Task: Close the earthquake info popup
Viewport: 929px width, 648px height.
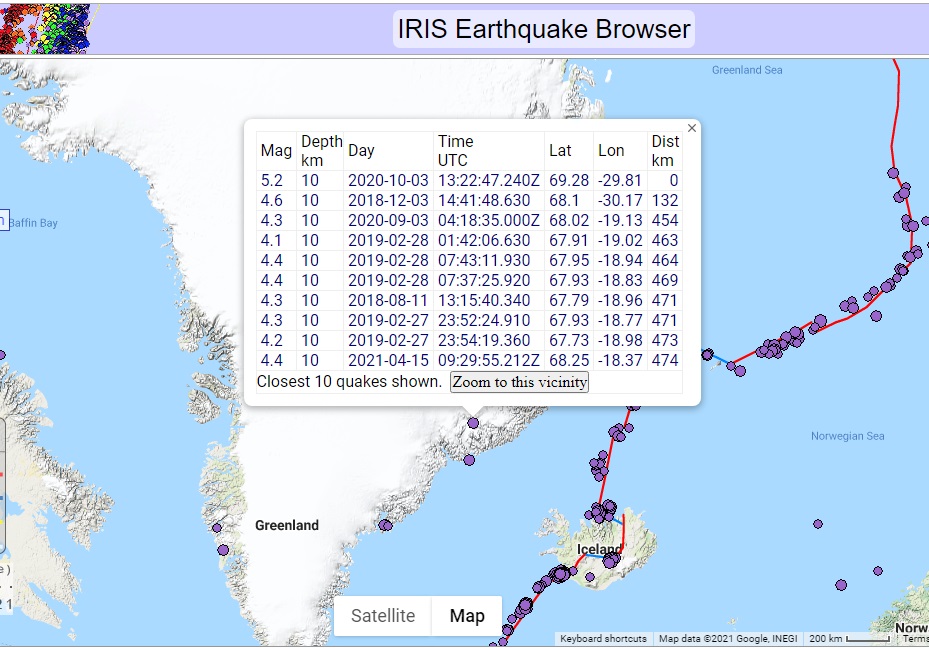Action: (x=691, y=128)
